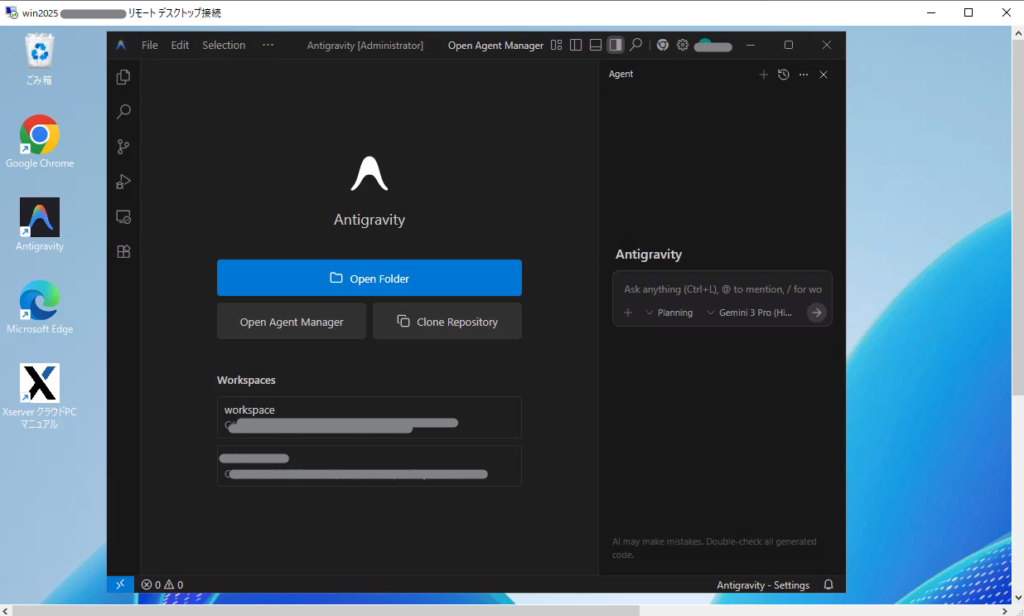Expand the Planning mode dropdown
Image resolution: width=1024 pixels, height=616 pixels.
click(669, 313)
